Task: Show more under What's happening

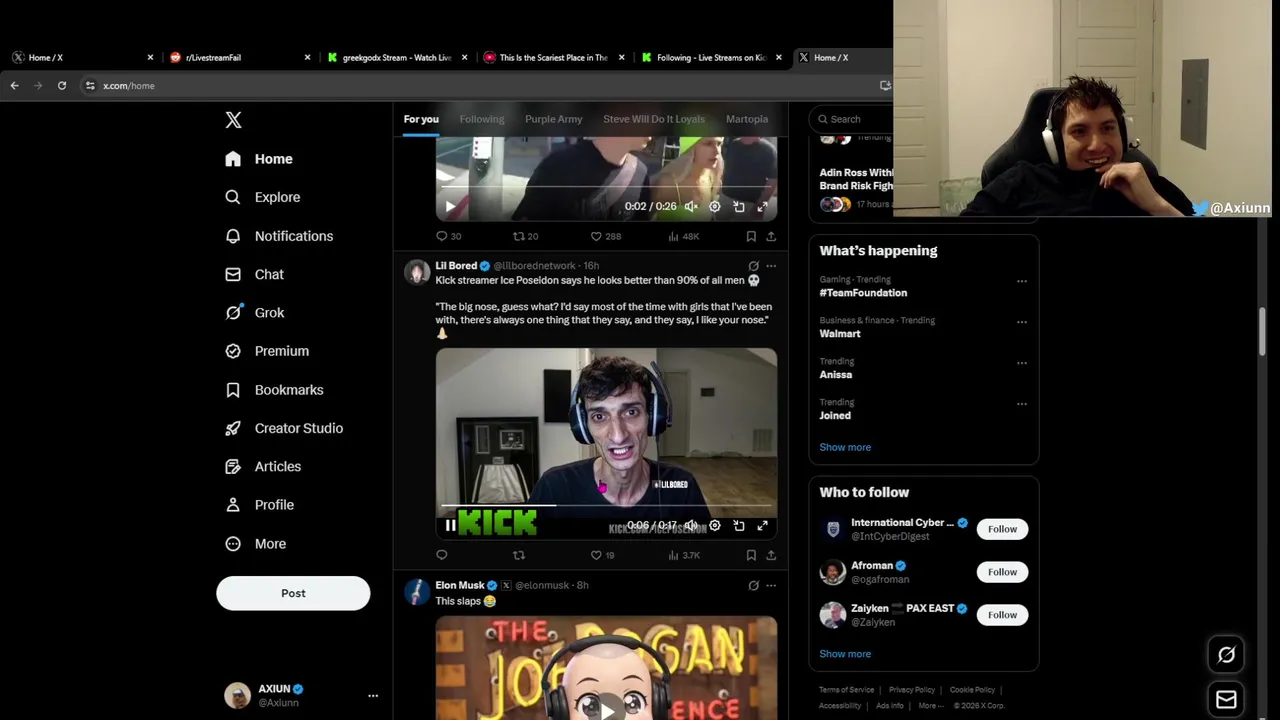Action: [x=845, y=447]
